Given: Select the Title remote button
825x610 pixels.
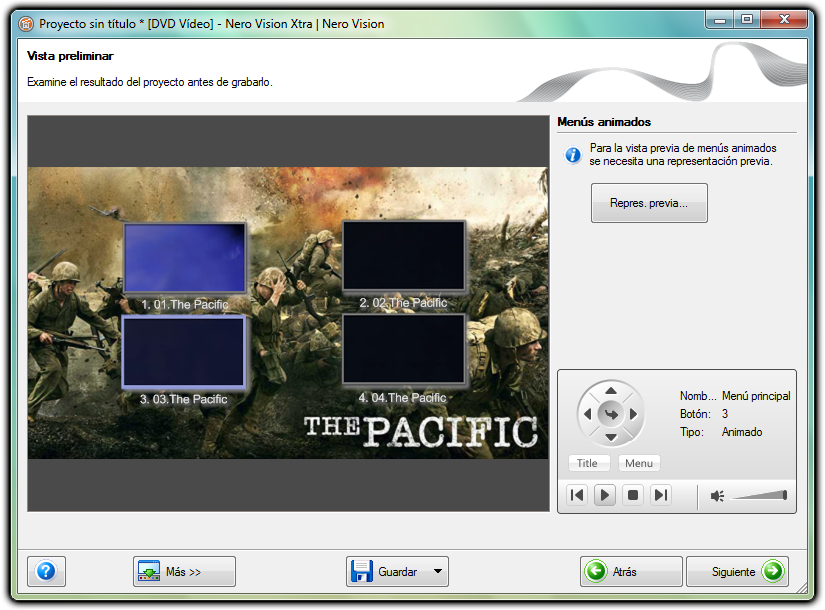Looking at the screenshot, I should coord(588,463).
